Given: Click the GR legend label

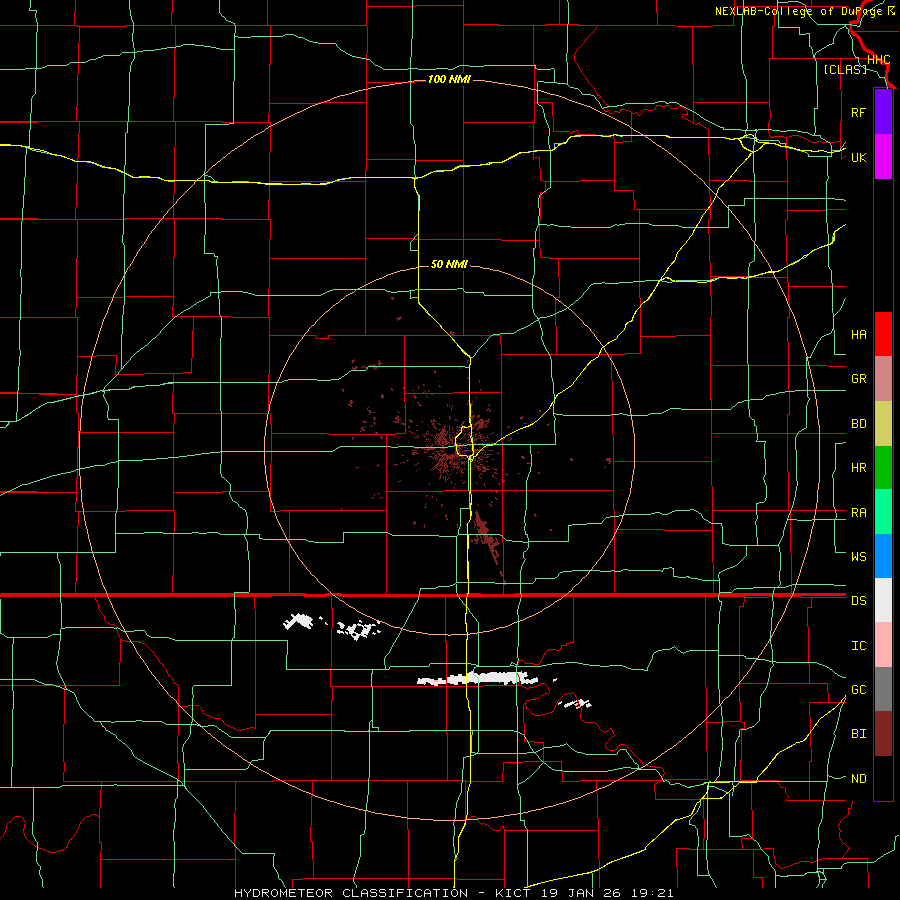Looking at the screenshot, I should coord(858,379).
